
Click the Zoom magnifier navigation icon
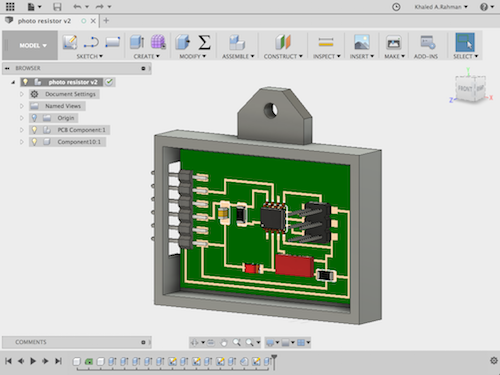click(x=237, y=342)
